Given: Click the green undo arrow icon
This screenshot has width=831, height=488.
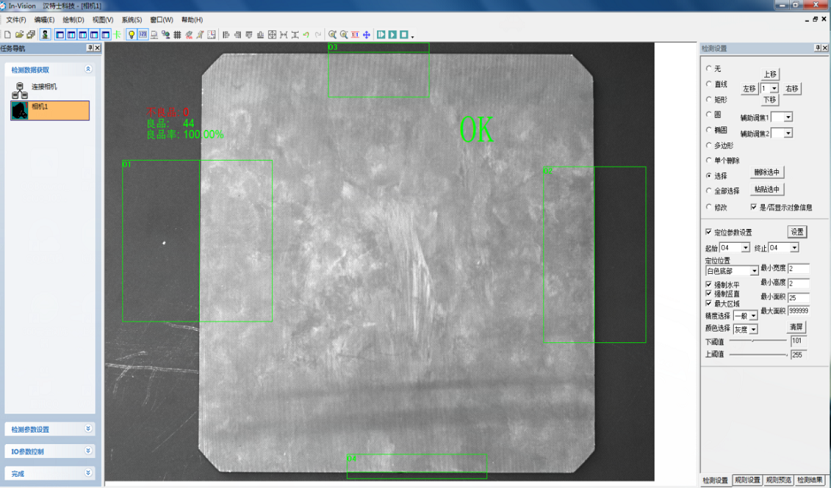Looking at the screenshot, I should click(x=306, y=35).
